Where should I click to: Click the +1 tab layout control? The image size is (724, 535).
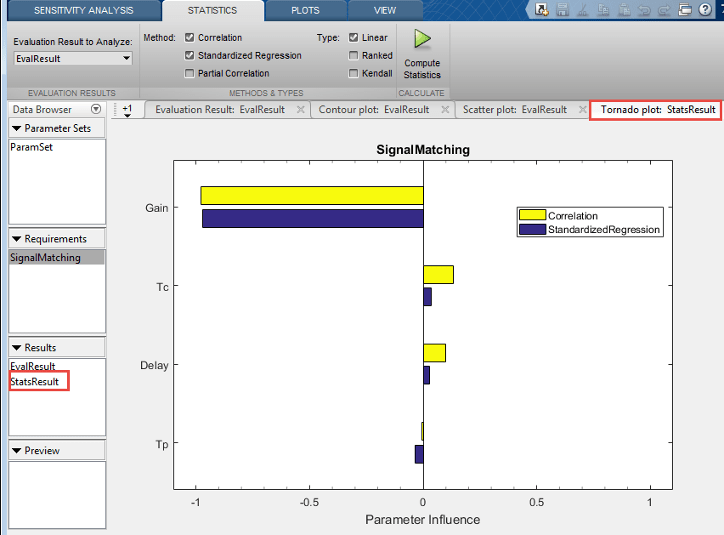(127, 110)
